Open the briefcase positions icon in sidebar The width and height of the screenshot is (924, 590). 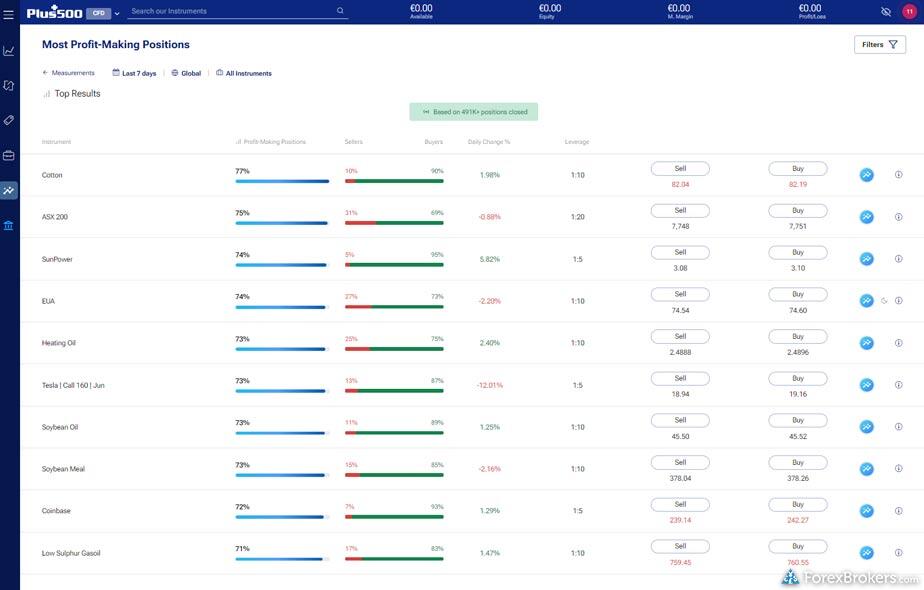(9, 155)
